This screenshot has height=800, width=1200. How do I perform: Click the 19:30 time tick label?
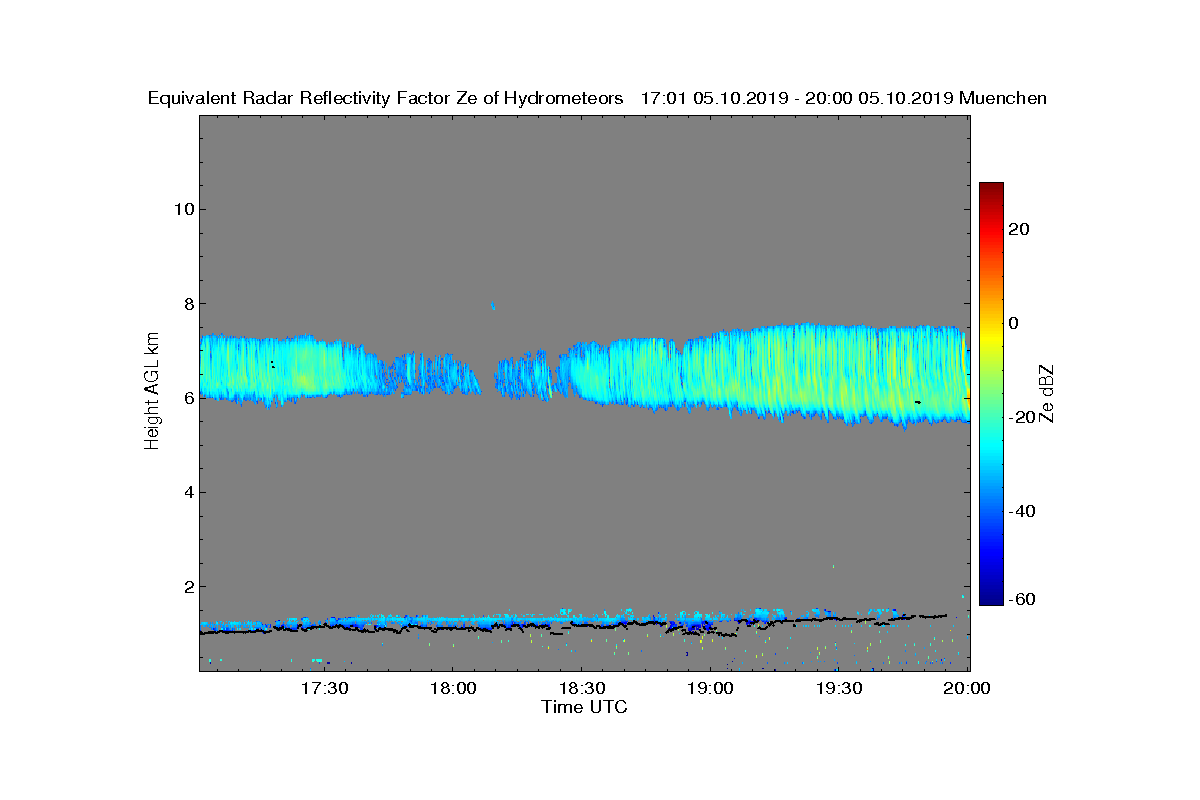839,689
